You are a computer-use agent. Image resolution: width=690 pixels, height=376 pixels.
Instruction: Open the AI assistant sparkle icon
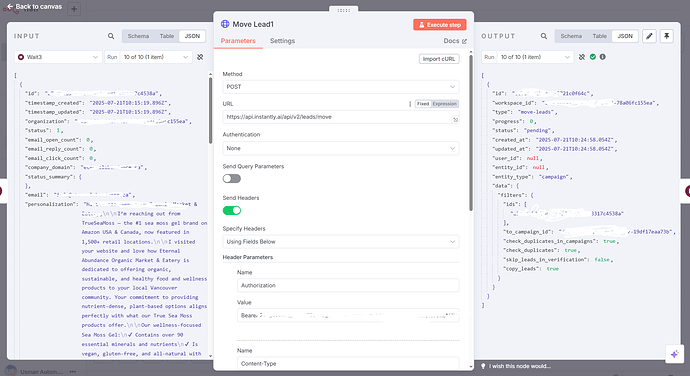(675, 354)
